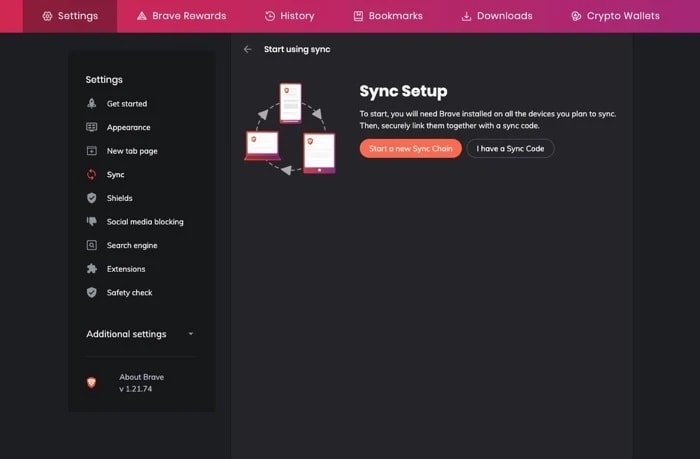Image resolution: width=700 pixels, height=459 pixels.
Task: Click the Downloads arrow icon
Action: 466,16
